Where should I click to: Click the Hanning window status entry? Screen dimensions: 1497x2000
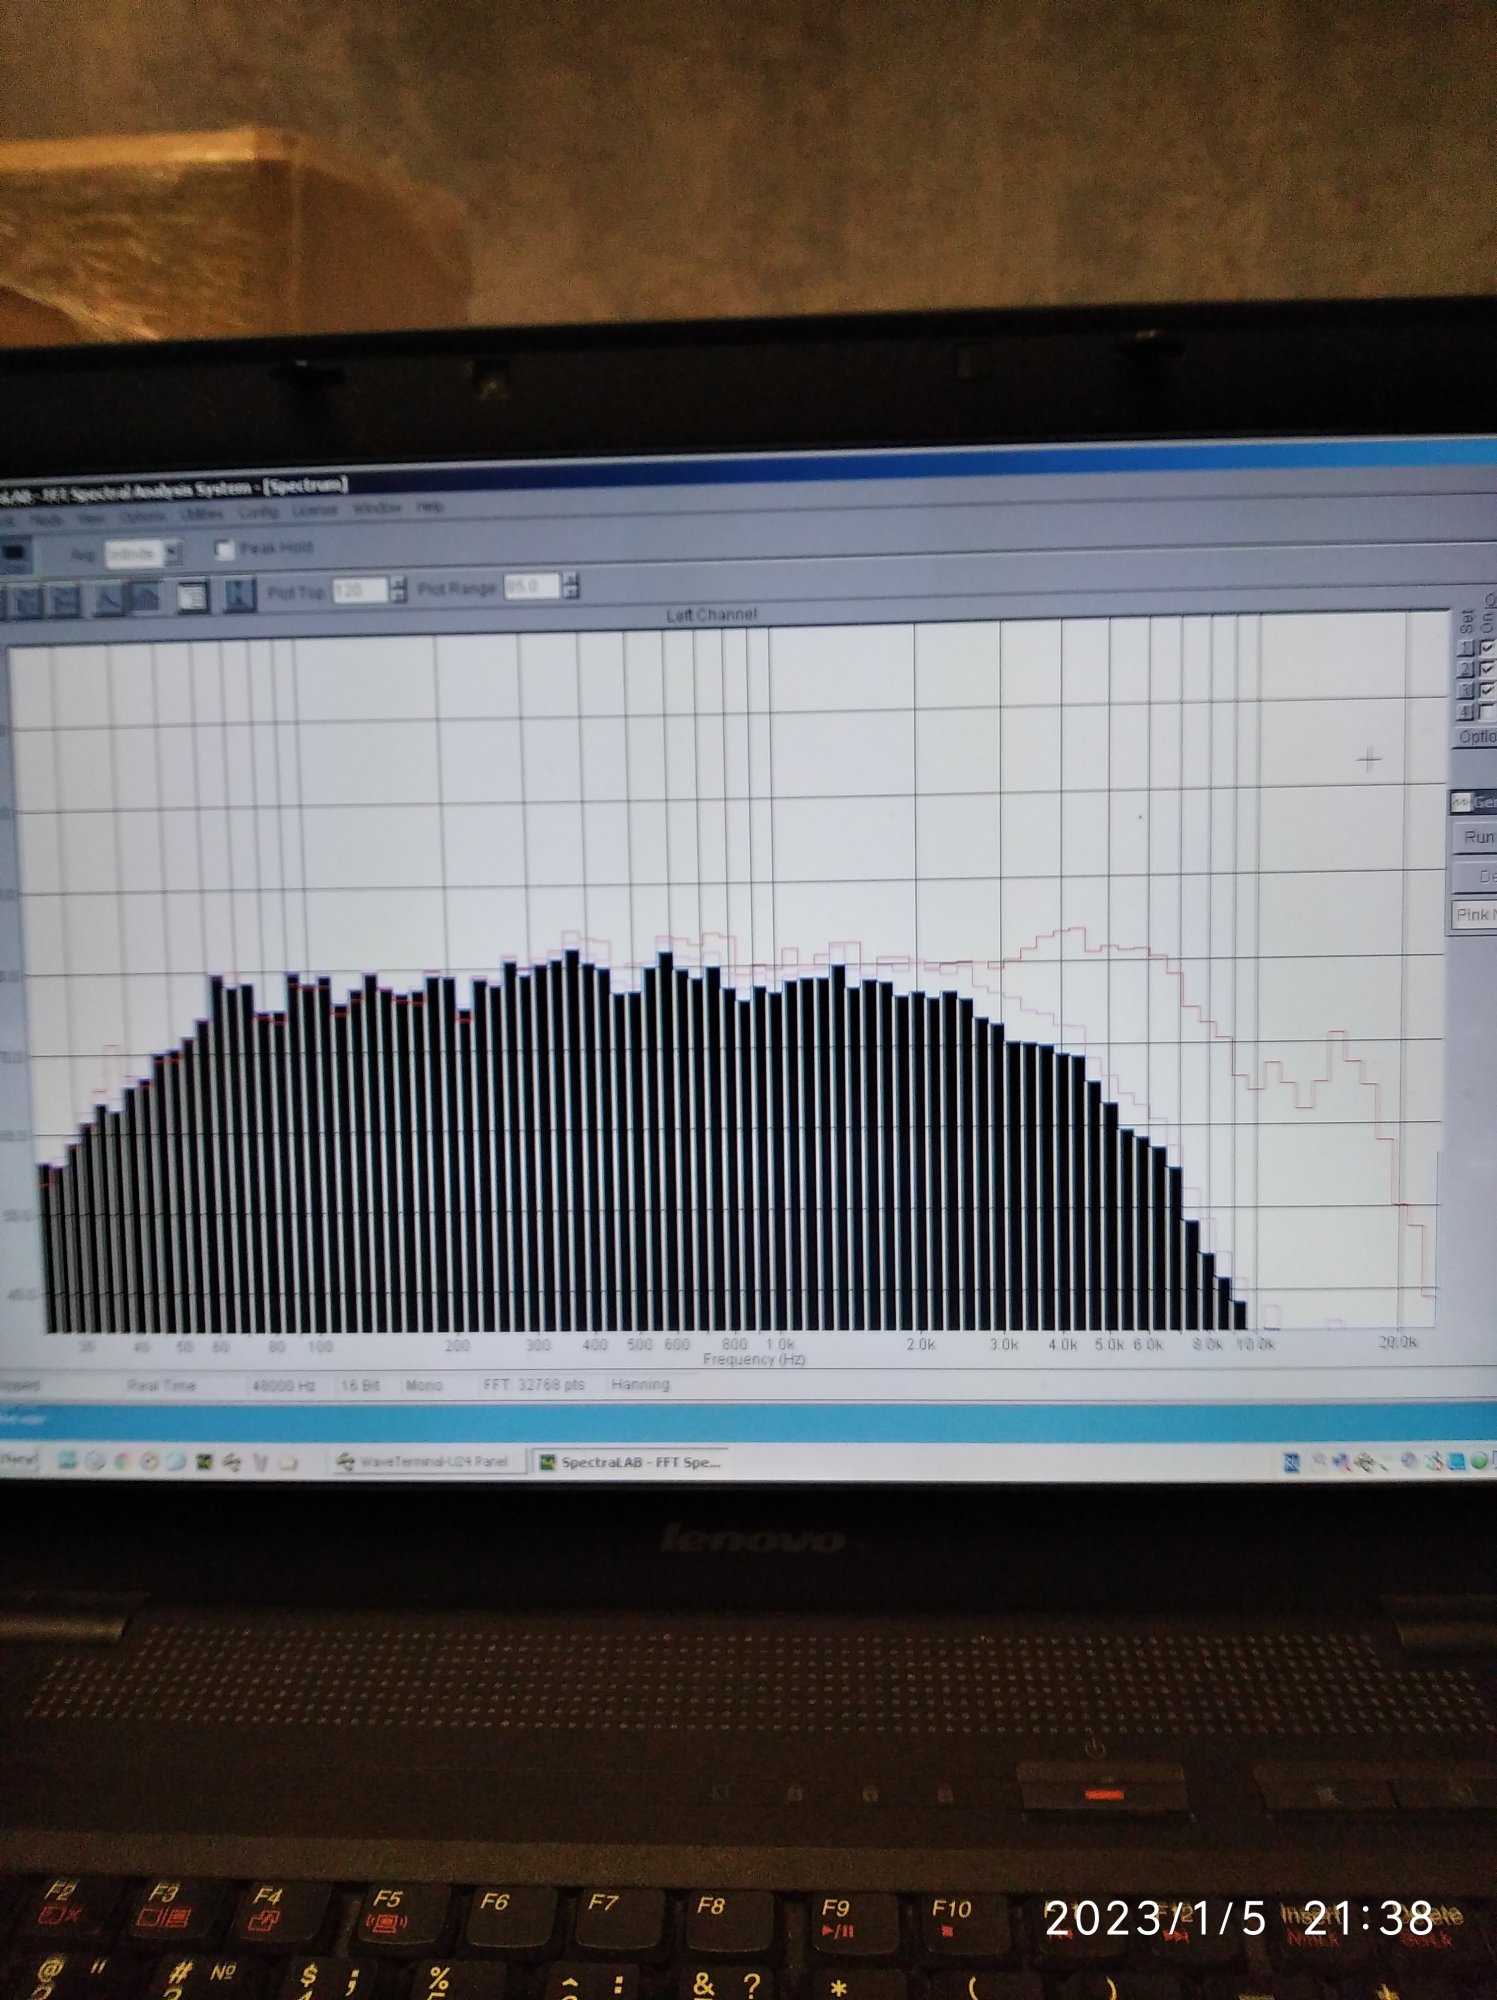tap(640, 1384)
